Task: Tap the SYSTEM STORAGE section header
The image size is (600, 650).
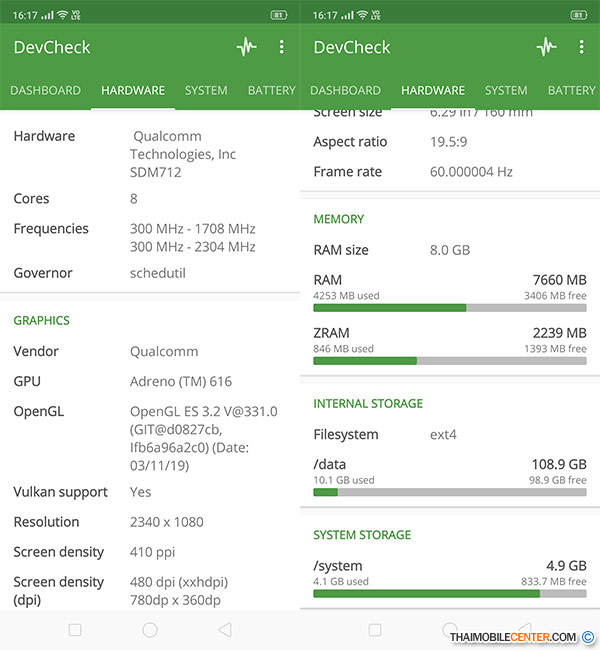Action: [362, 535]
